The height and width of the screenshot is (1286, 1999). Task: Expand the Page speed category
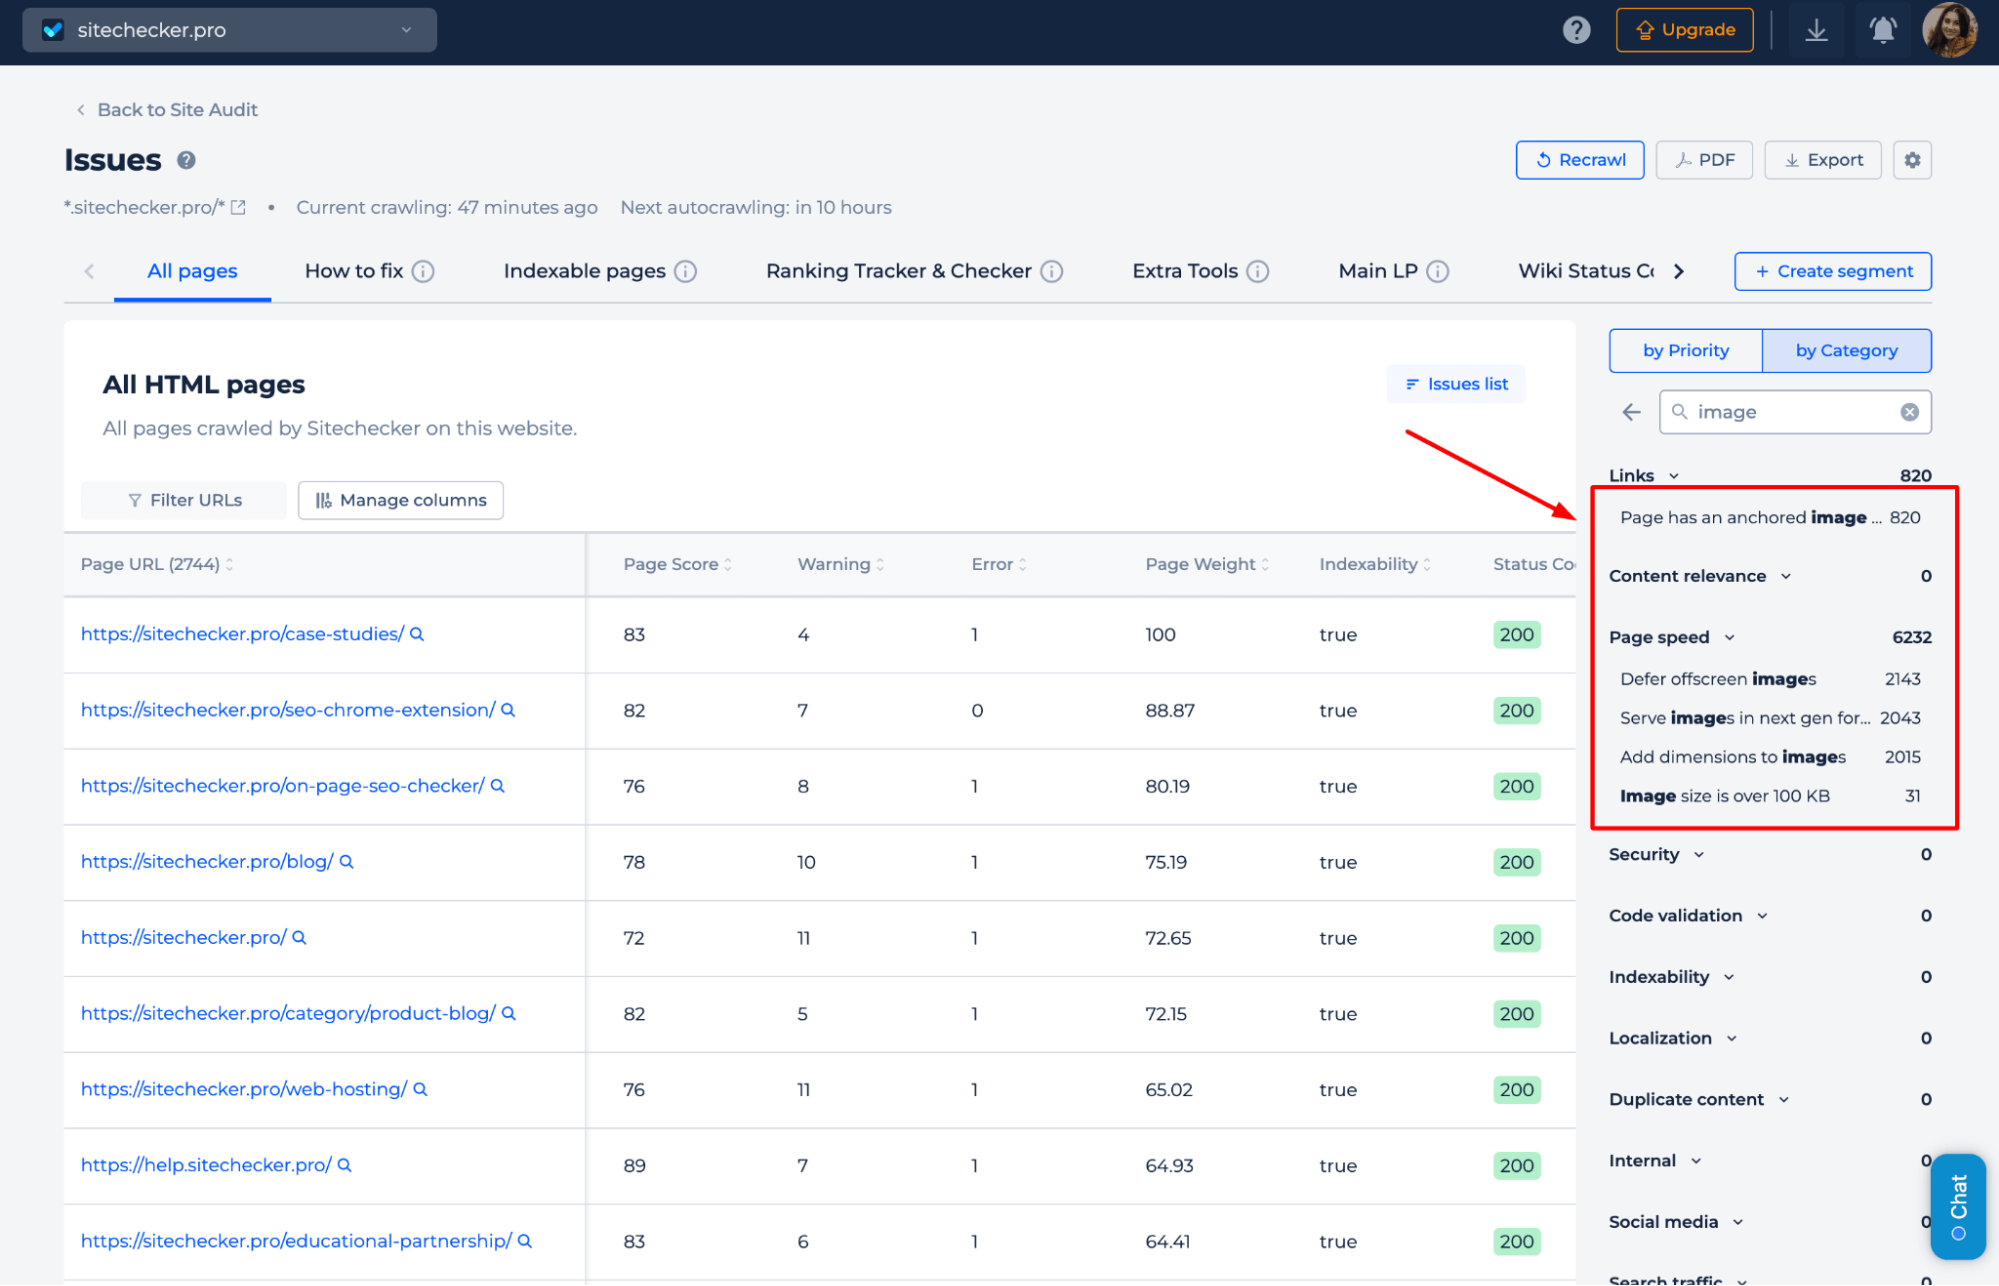[1729, 637]
